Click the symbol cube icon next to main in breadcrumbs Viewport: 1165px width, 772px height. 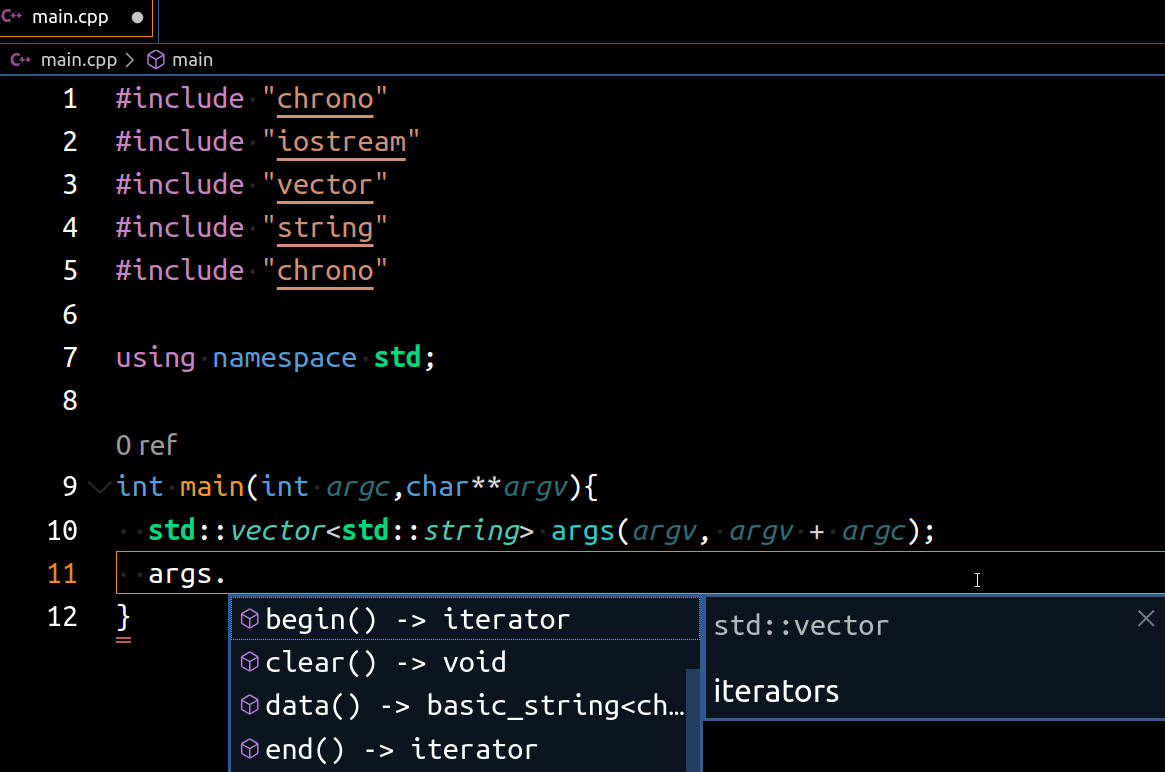(x=154, y=59)
